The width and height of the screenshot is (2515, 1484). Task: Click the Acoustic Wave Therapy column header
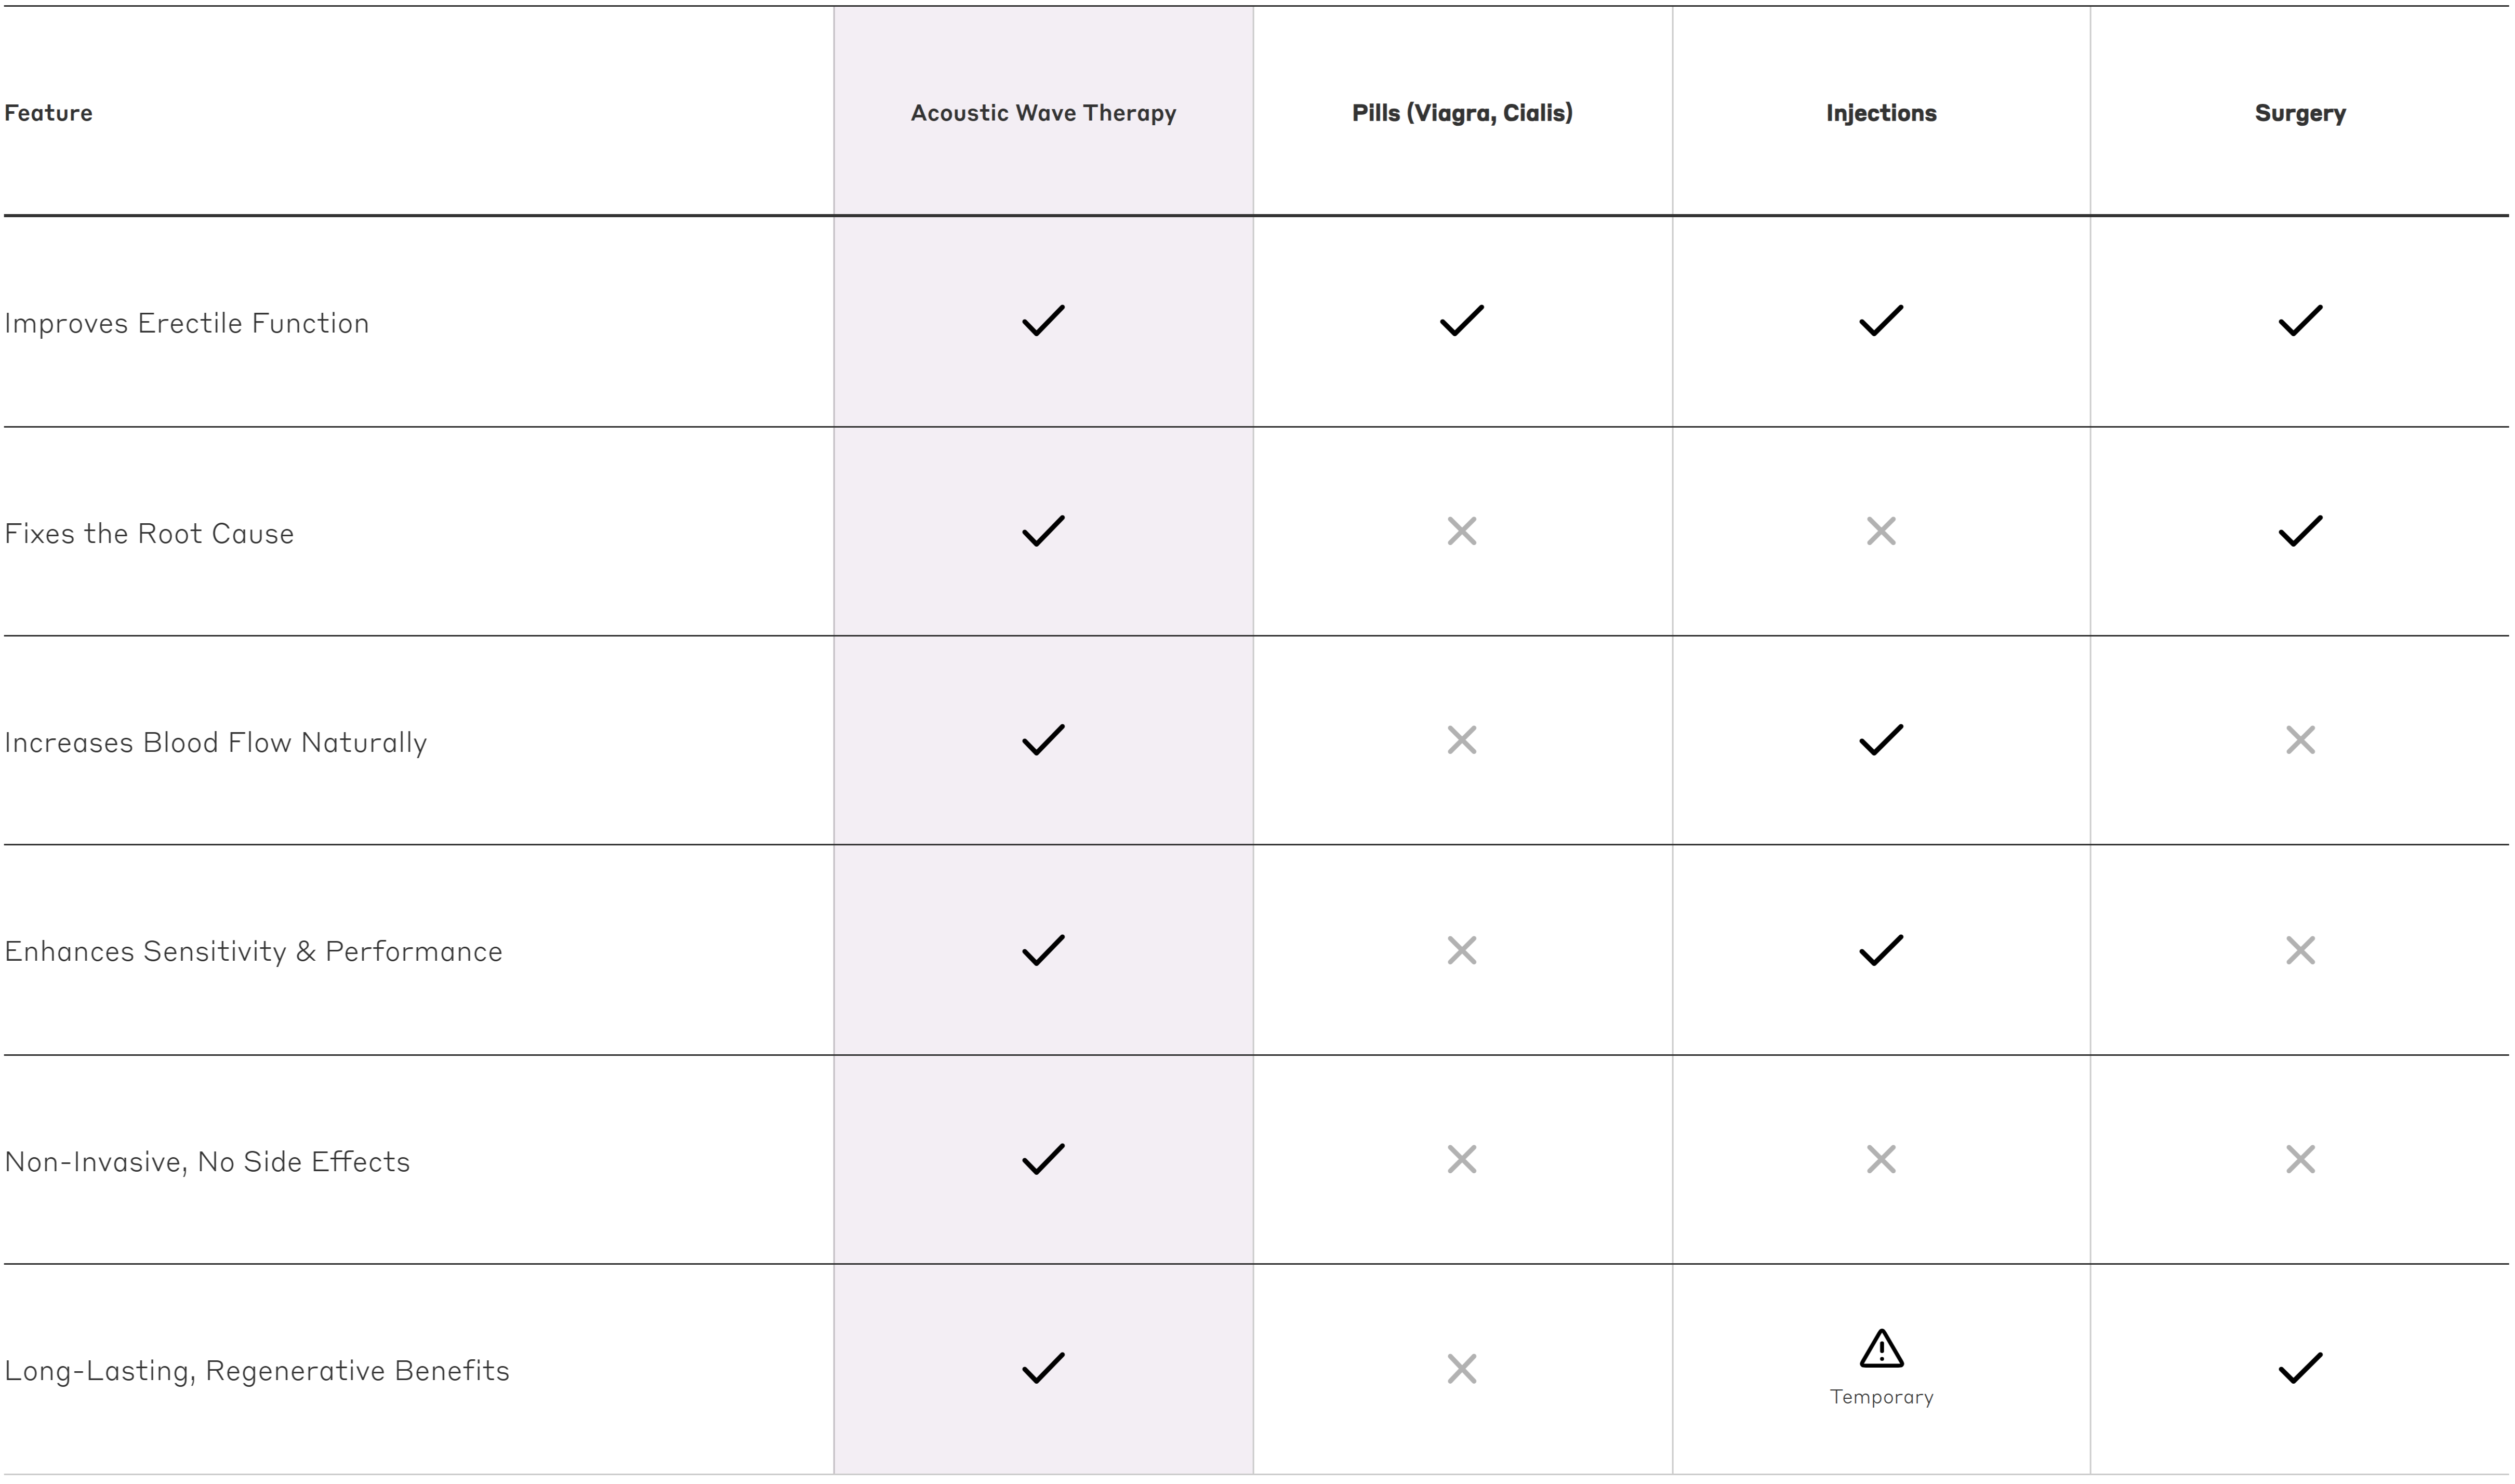pos(1043,113)
